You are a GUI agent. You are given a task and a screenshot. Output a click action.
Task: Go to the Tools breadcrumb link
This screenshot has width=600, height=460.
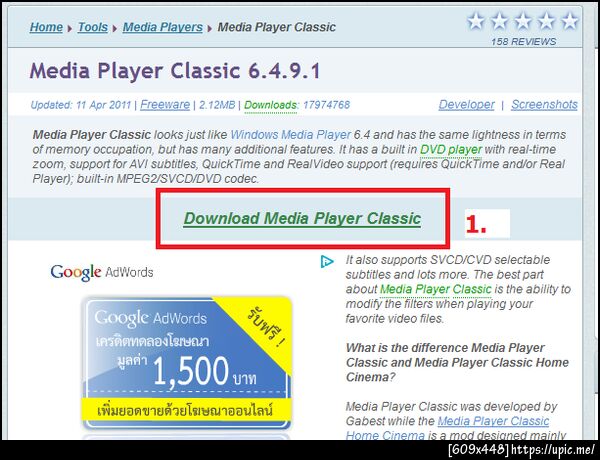(x=93, y=27)
